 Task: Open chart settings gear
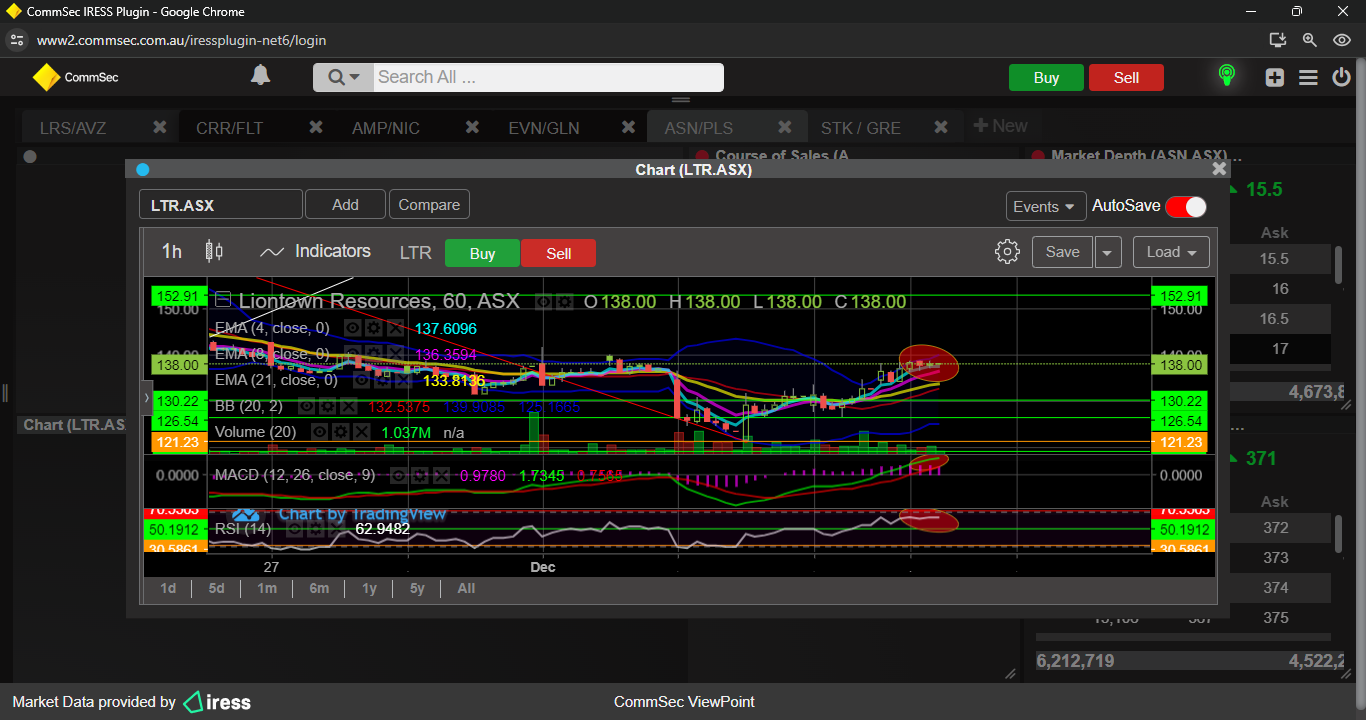coord(1007,252)
